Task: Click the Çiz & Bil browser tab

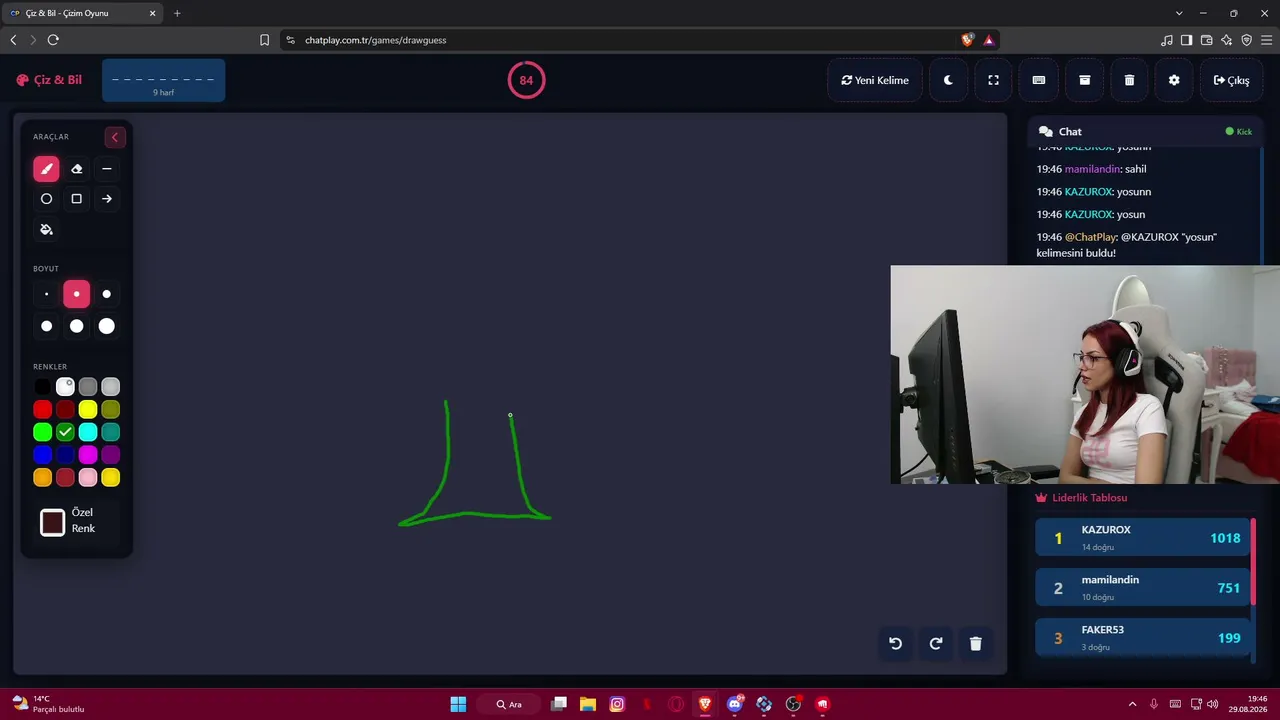Action: point(82,13)
